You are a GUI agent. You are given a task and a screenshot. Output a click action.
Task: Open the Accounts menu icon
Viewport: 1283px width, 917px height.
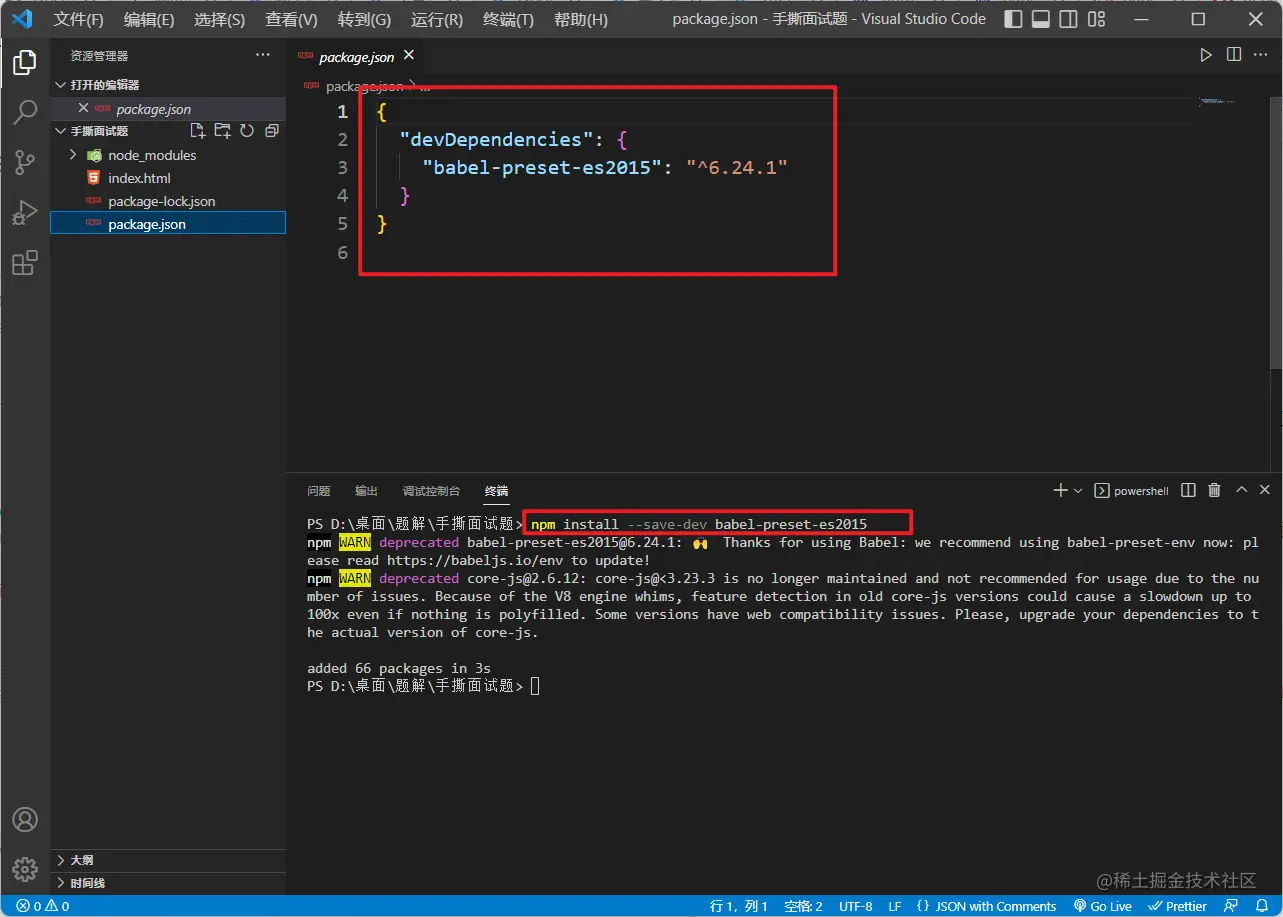tap(25, 819)
